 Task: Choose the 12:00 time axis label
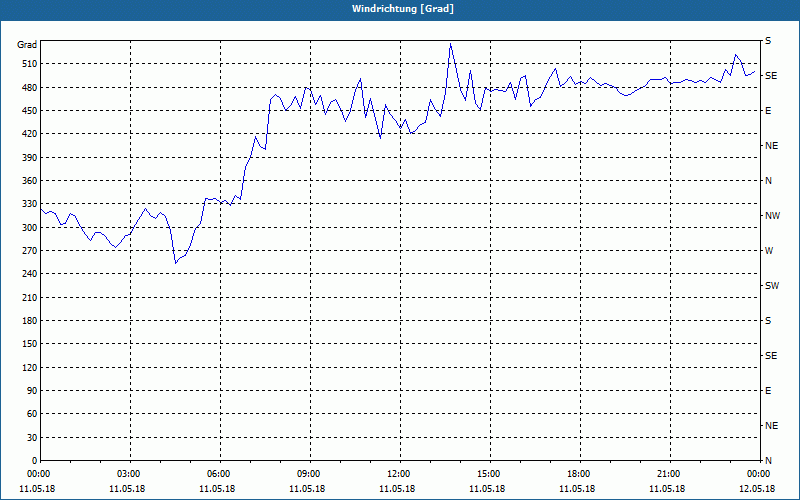[401, 474]
